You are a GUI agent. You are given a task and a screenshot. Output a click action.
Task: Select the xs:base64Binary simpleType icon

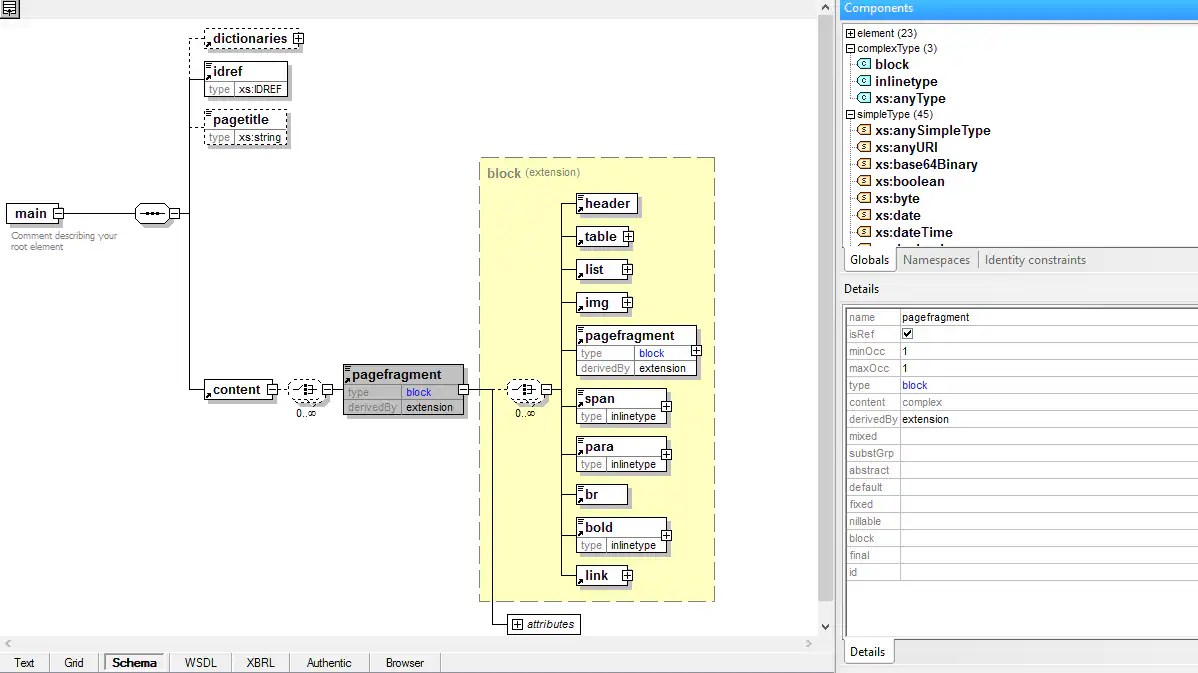coord(864,164)
